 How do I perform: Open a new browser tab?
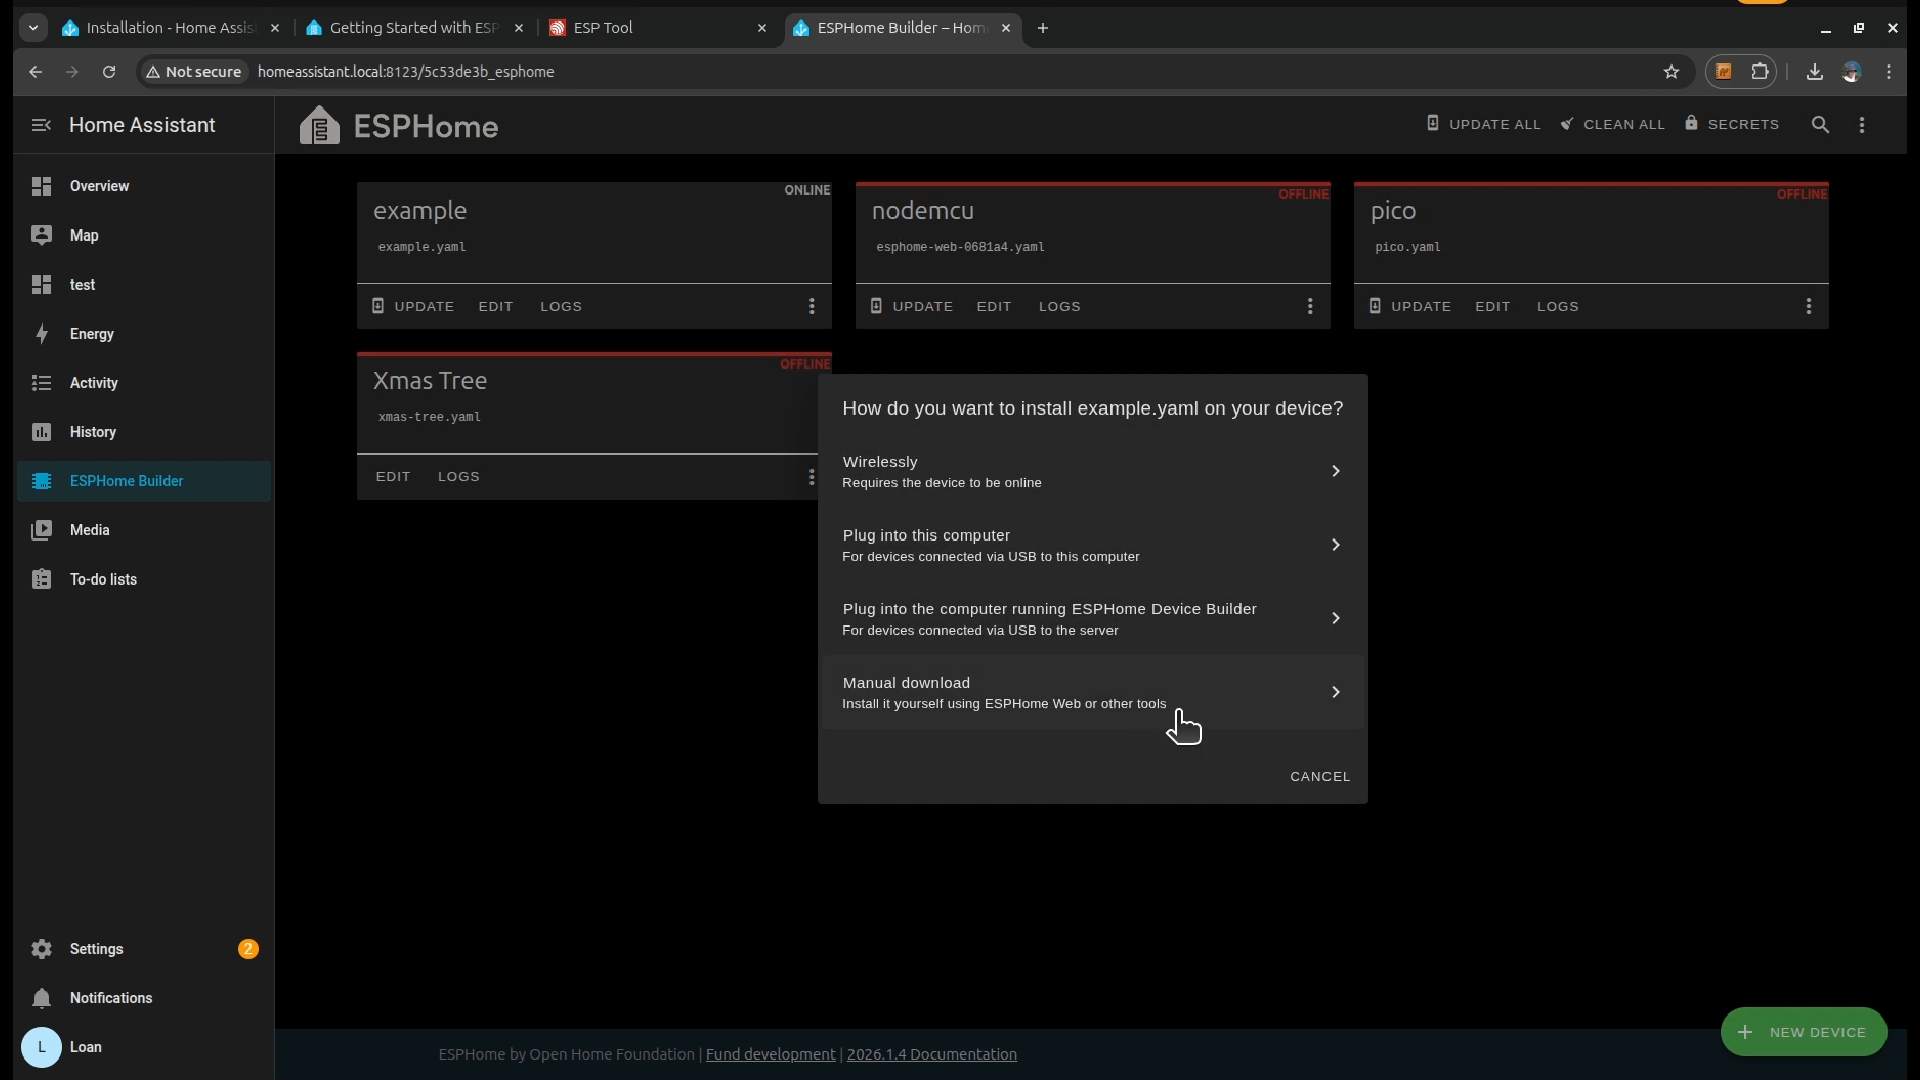point(1043,28)
